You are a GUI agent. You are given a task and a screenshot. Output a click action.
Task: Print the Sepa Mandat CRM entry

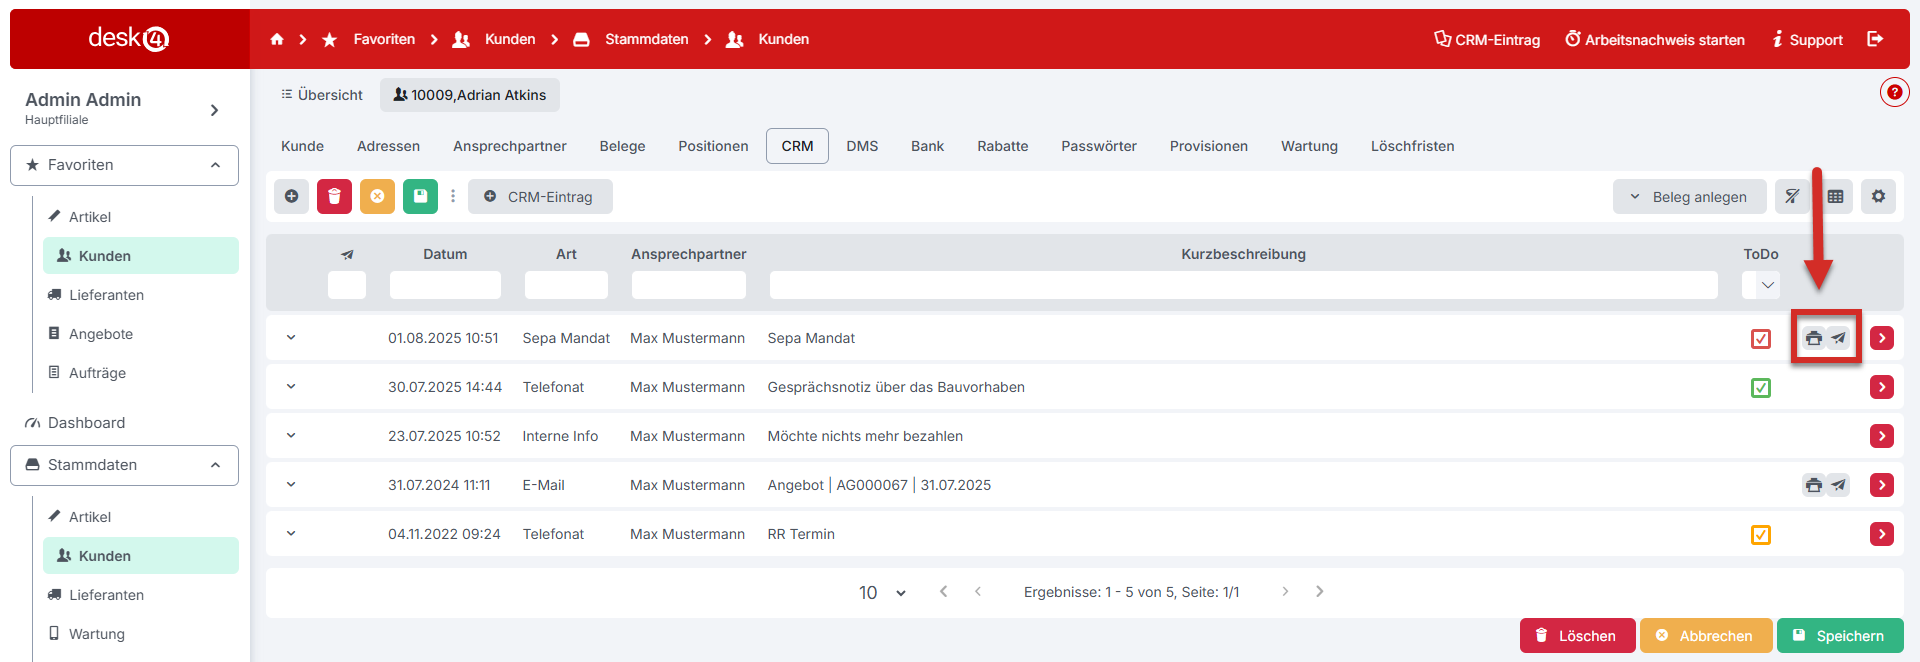point(1813,339)
